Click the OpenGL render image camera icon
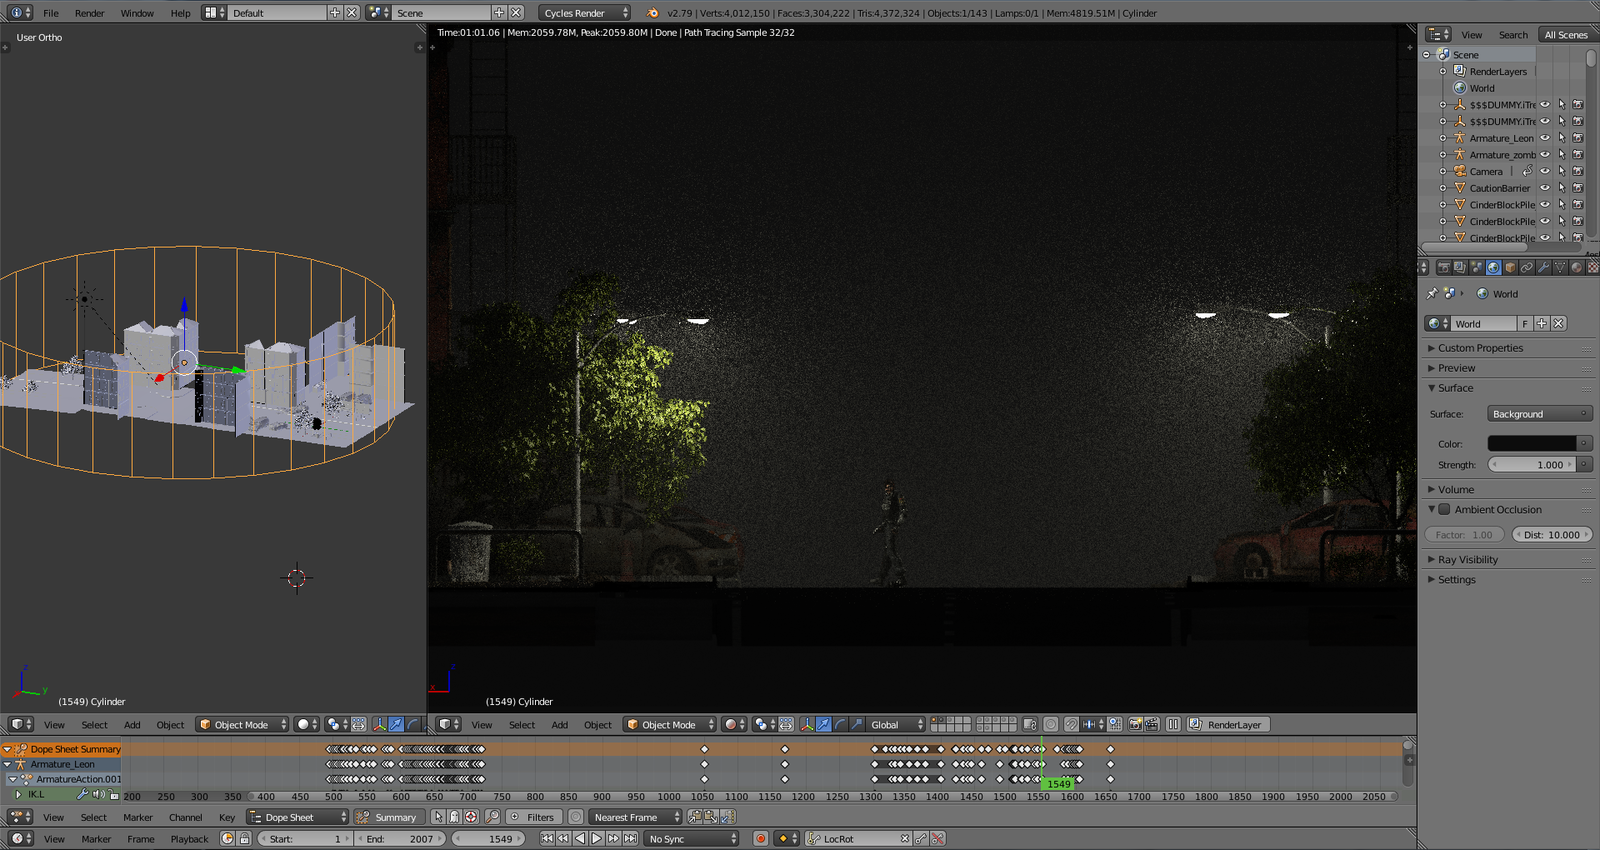This screenshot has height=850, width=1600. click(1135, 724)
